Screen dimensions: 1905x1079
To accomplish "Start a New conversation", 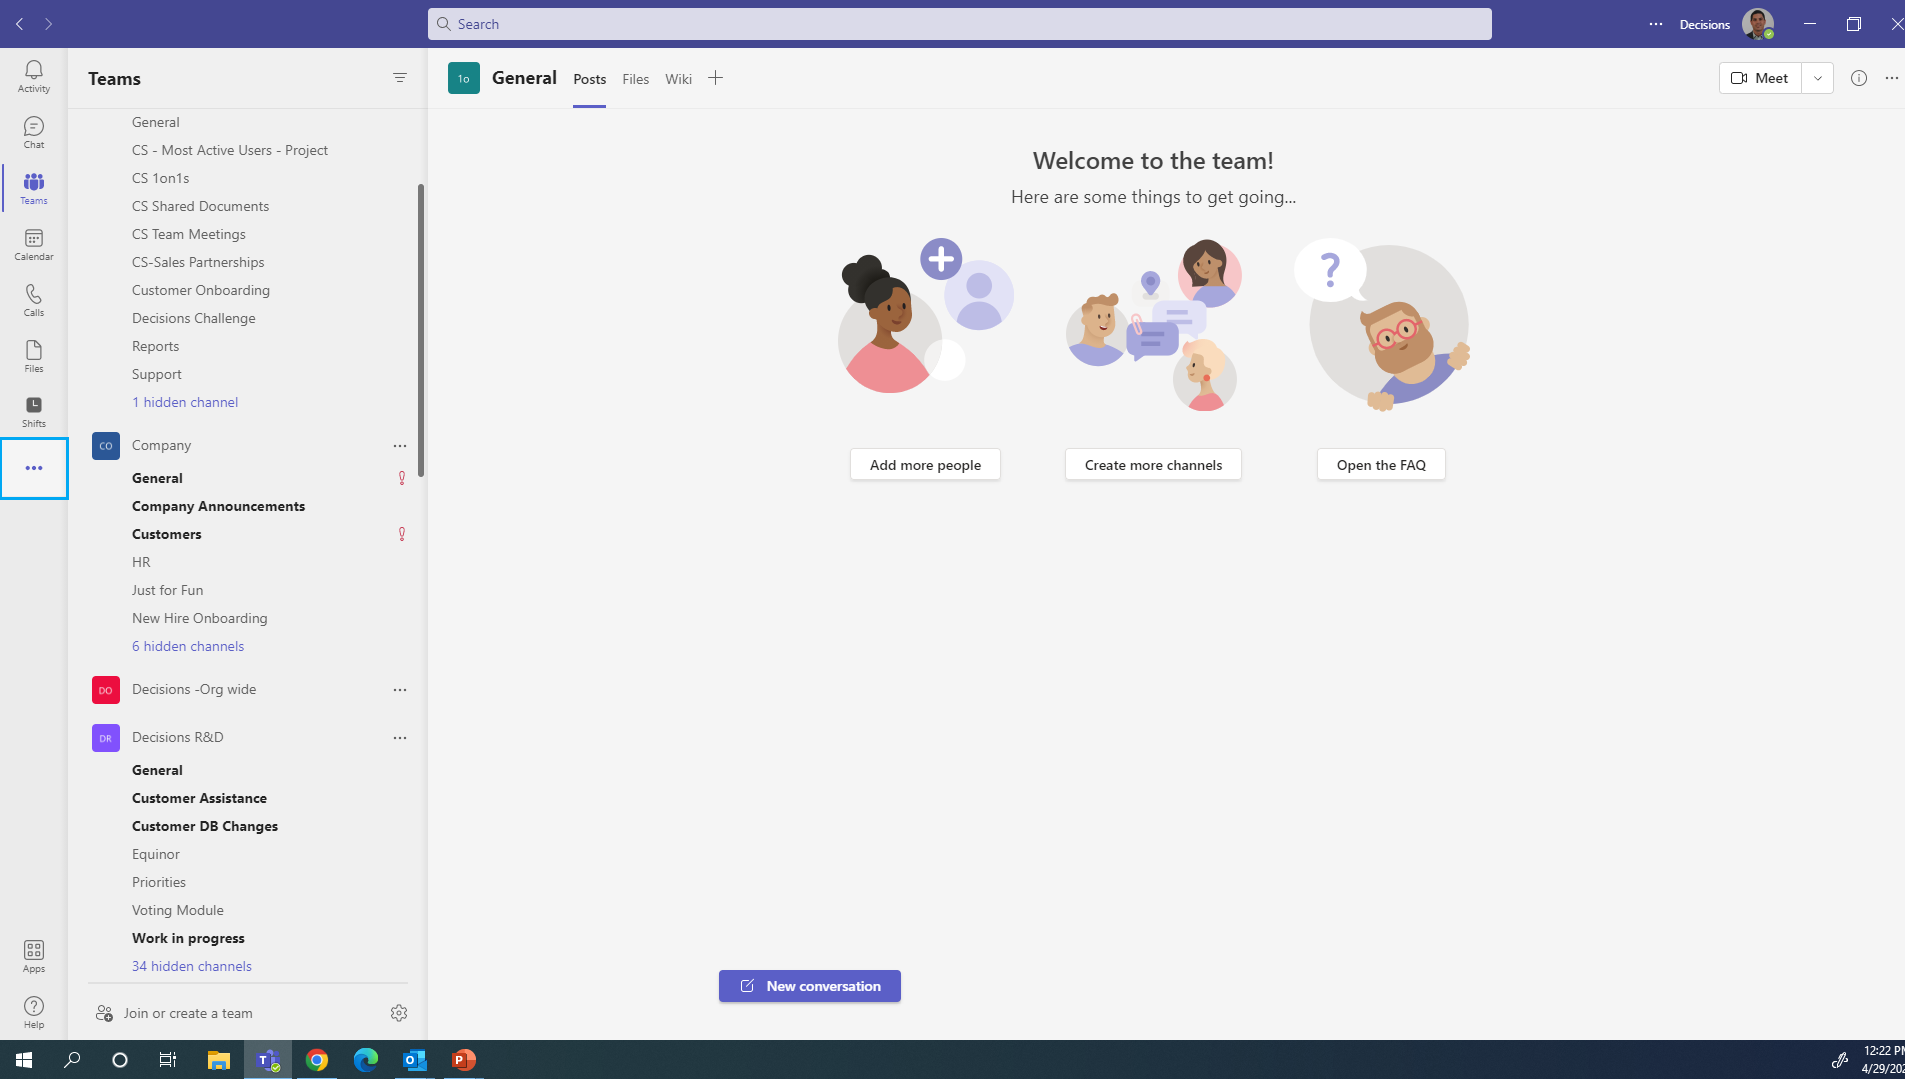I will pyautogui.click(x=809, y=985).
